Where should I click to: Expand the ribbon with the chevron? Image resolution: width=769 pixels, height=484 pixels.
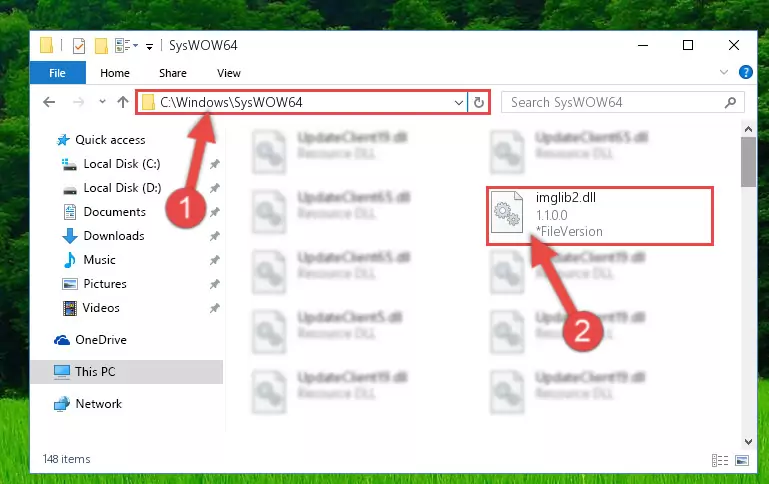pos(723,73)
